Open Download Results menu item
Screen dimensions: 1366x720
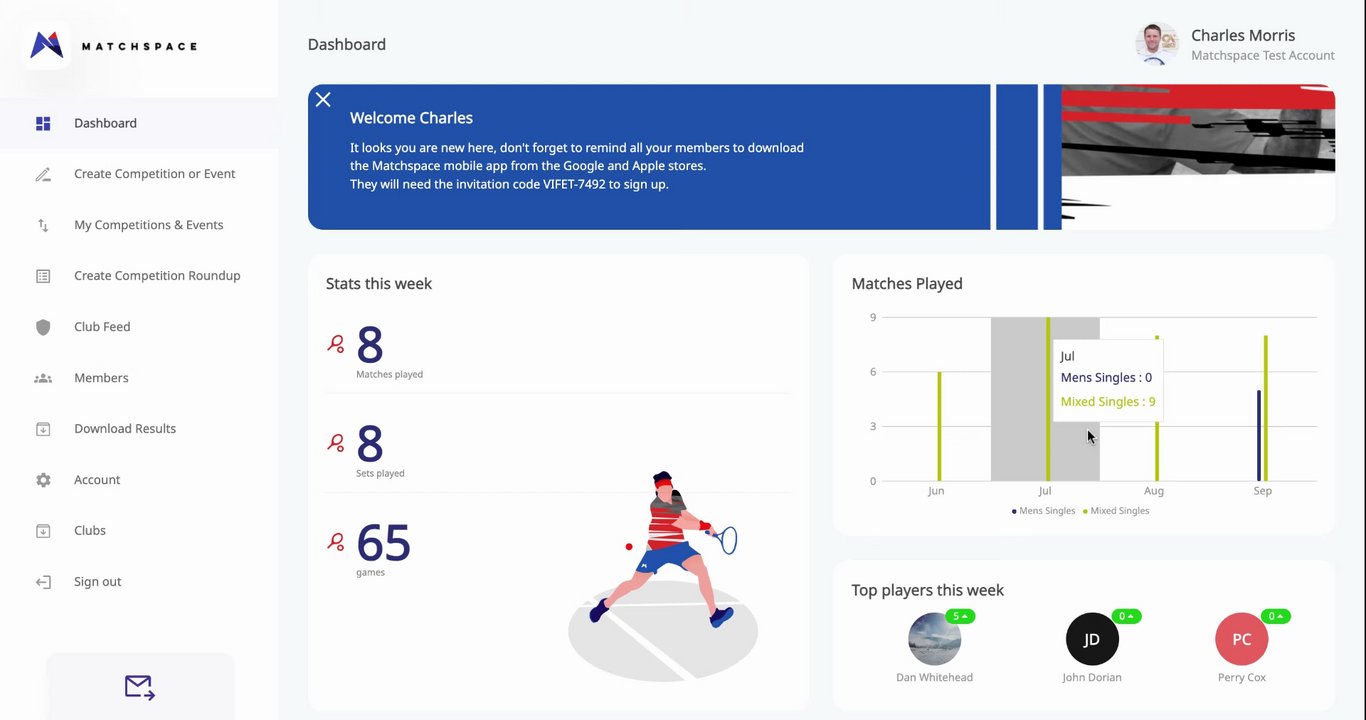pos(125,429)
